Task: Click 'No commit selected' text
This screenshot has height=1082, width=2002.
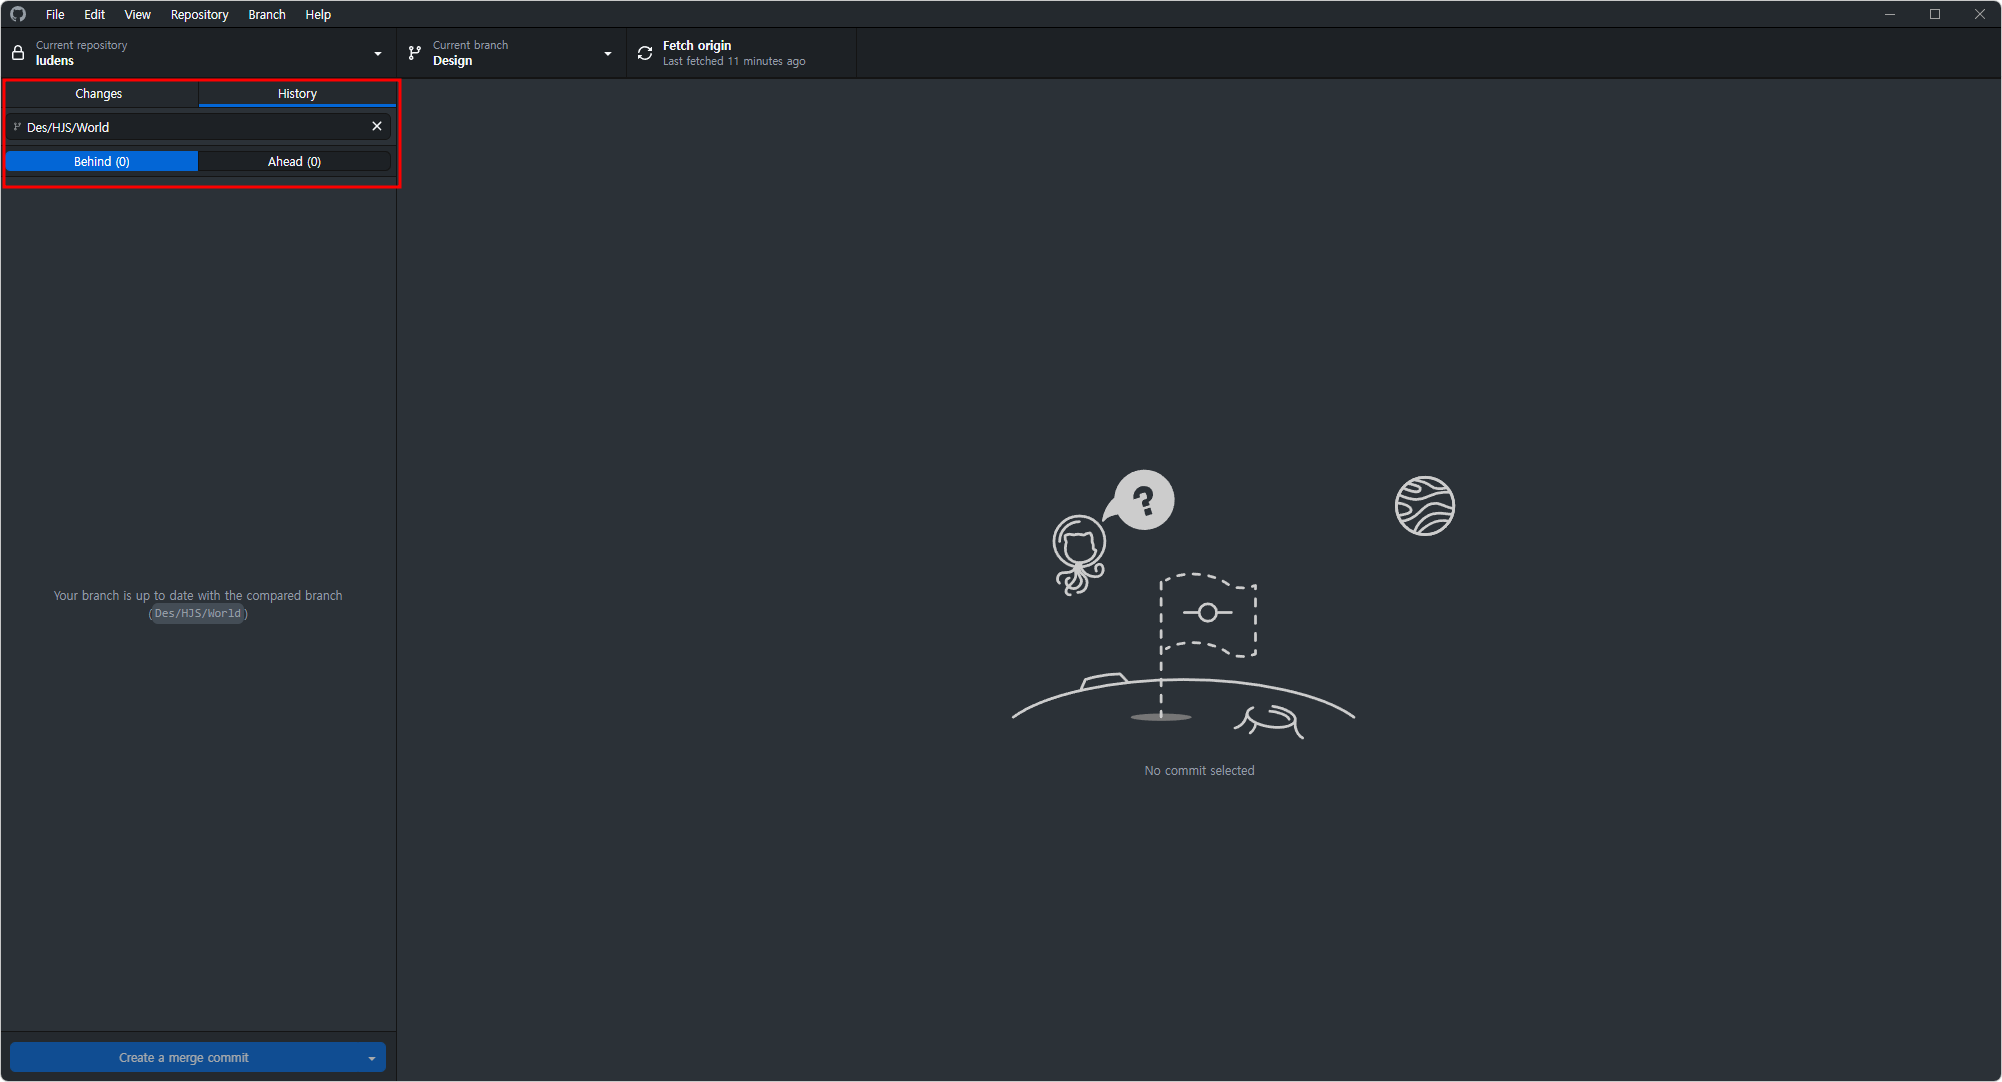Action: 1199,770
